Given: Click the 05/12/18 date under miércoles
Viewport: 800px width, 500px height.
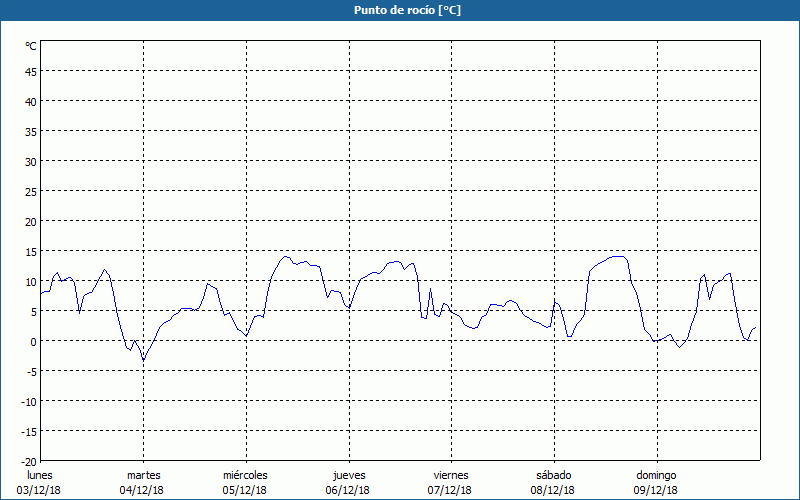Looking at the screenshot, I should click(245, 490).
